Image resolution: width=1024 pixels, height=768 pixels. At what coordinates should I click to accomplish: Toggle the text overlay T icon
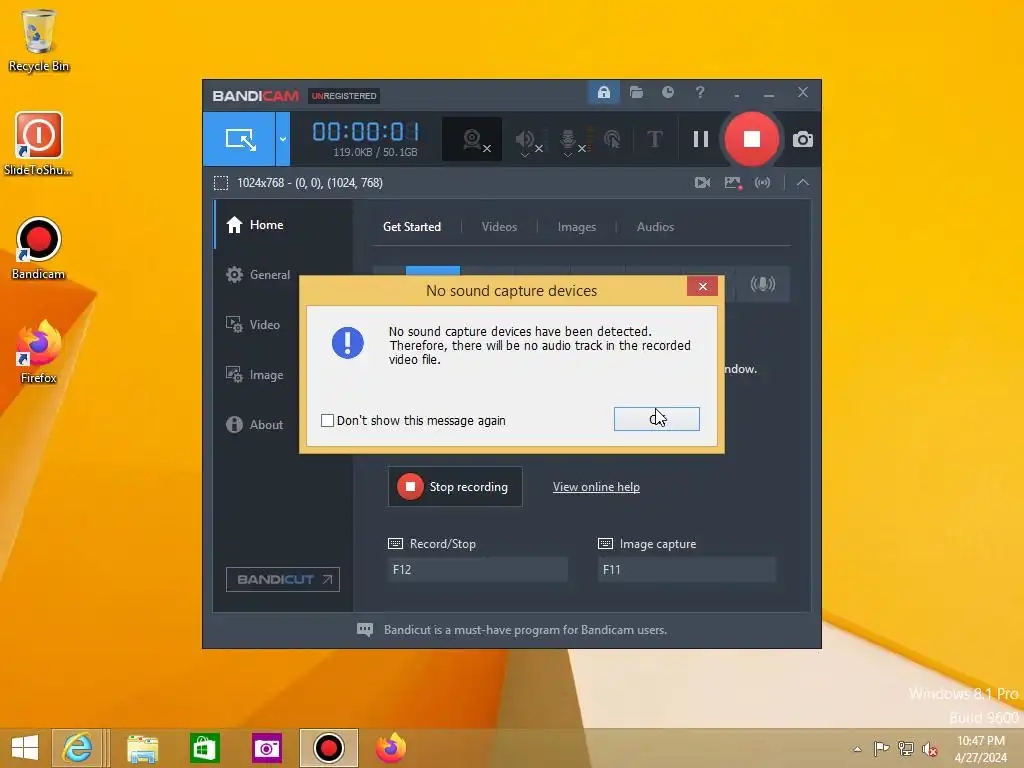(x=654, y=139)
